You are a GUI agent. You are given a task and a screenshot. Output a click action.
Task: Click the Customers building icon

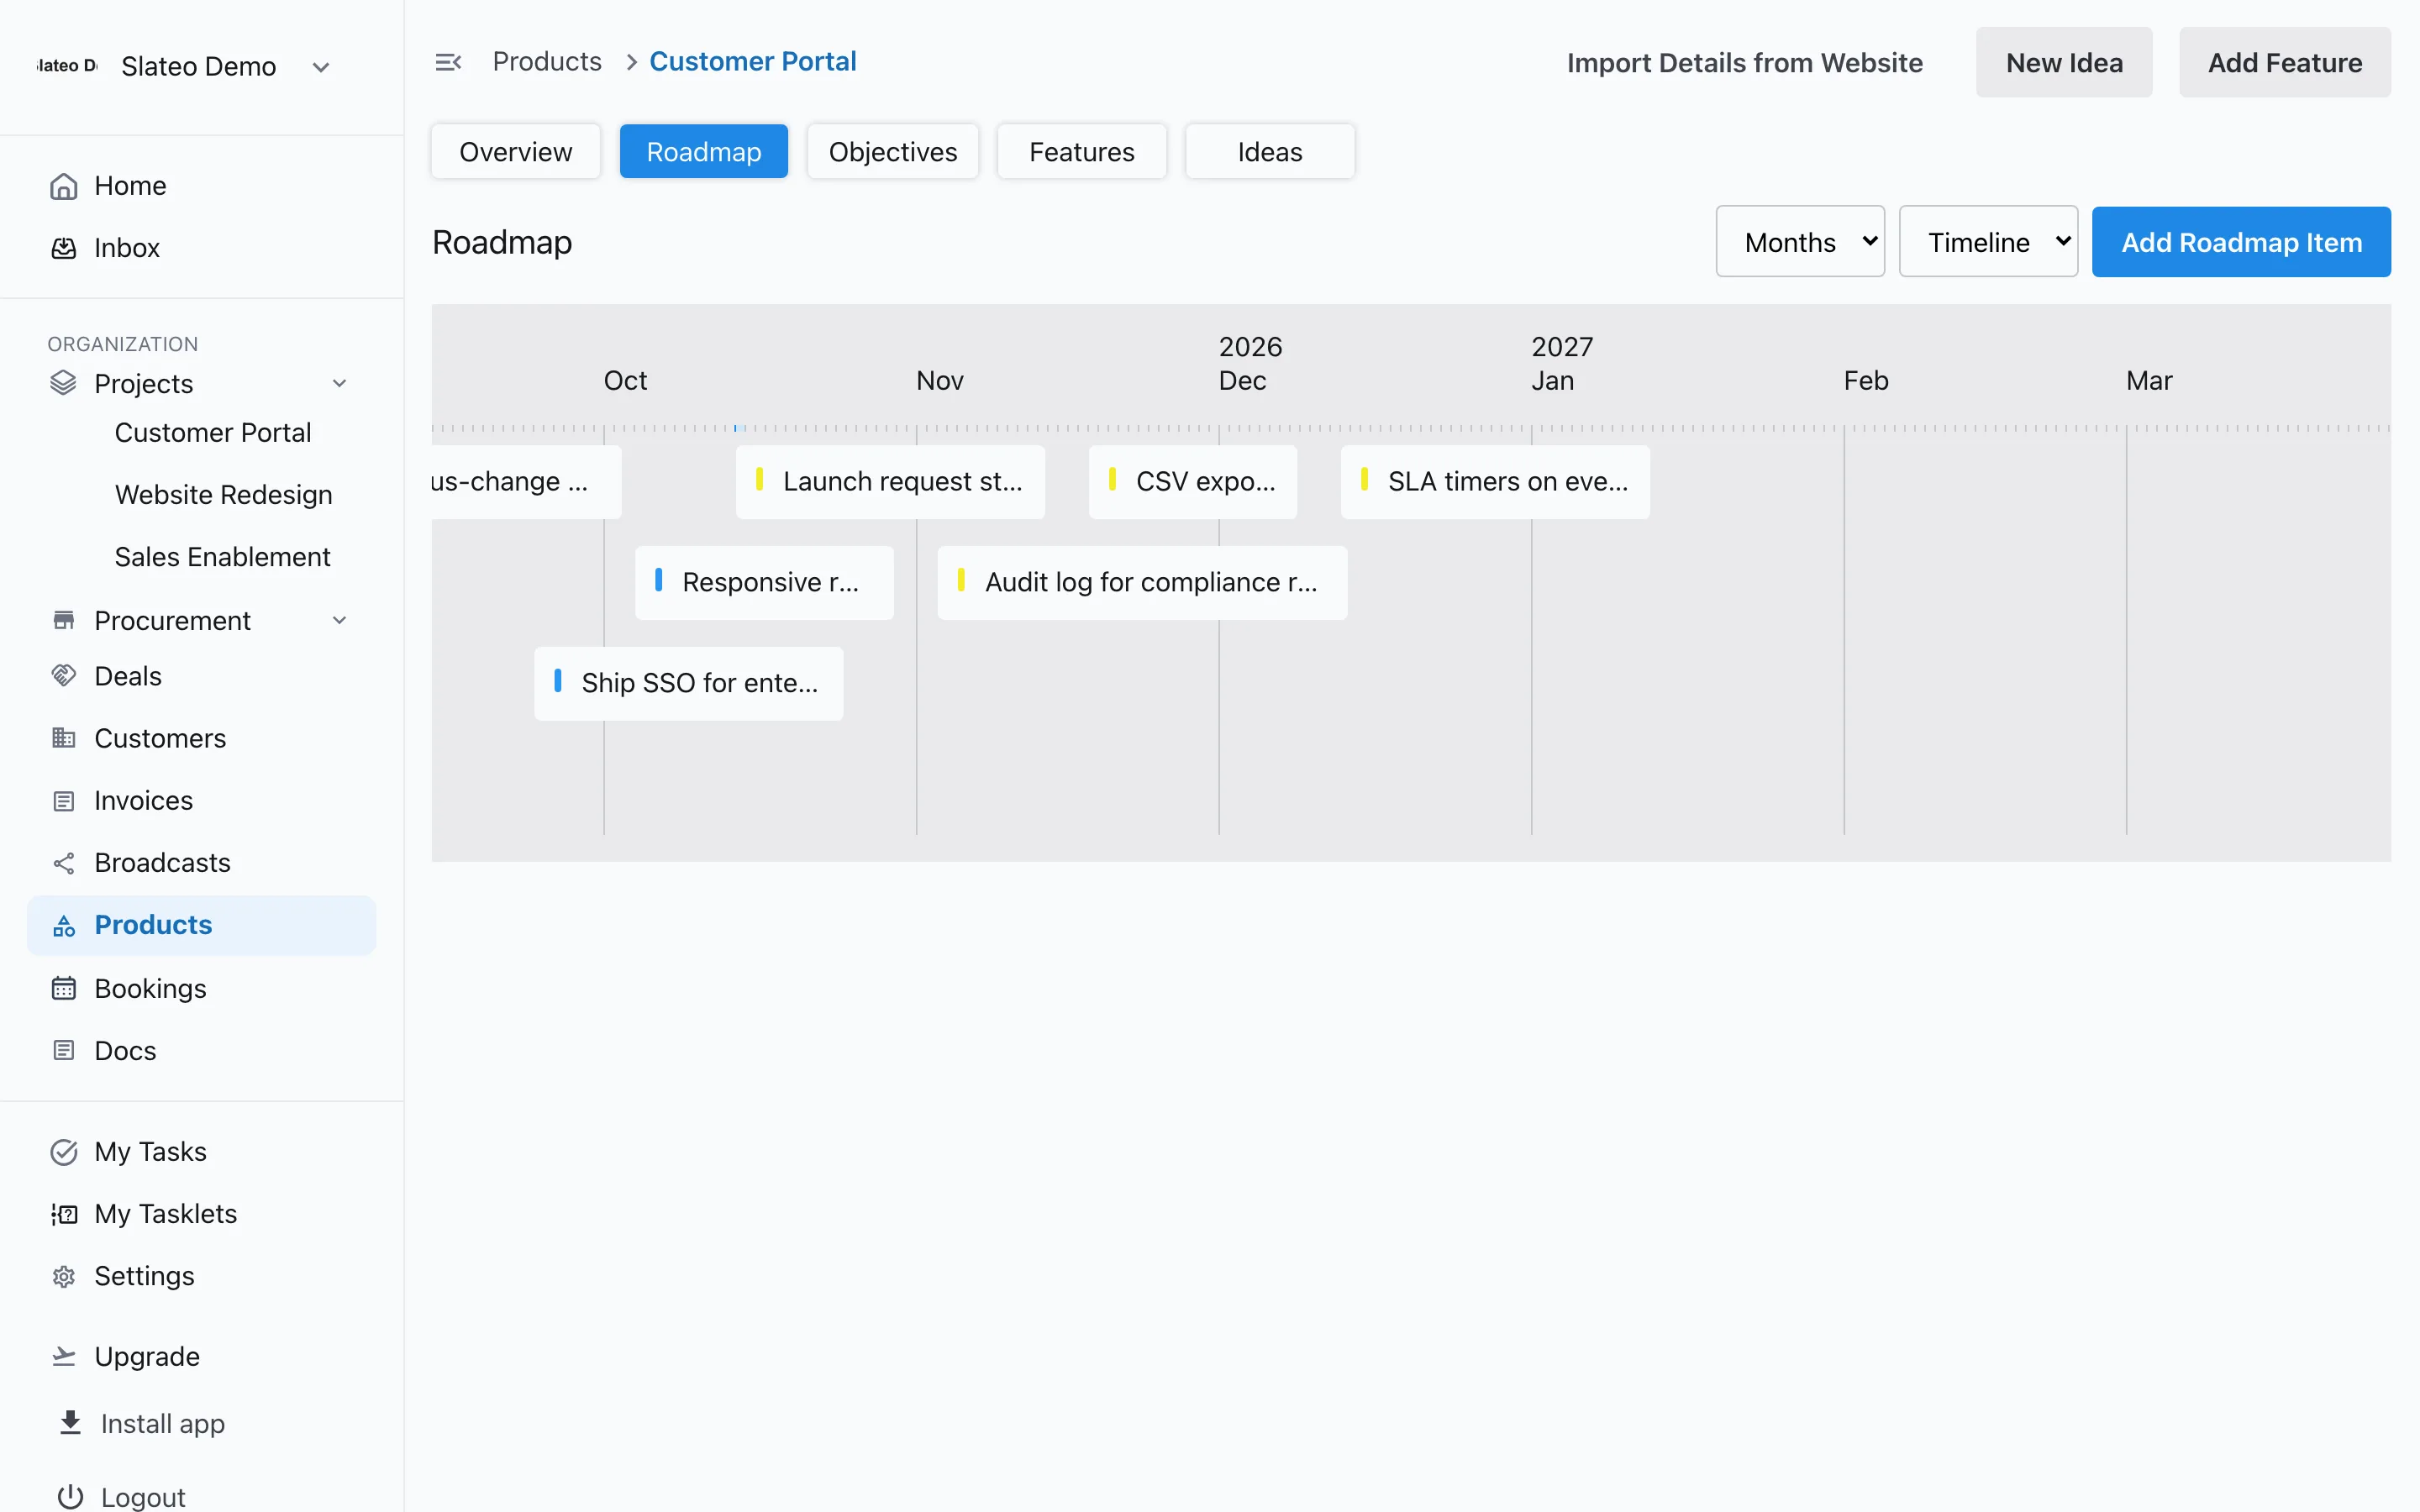[x=64, y=738]
